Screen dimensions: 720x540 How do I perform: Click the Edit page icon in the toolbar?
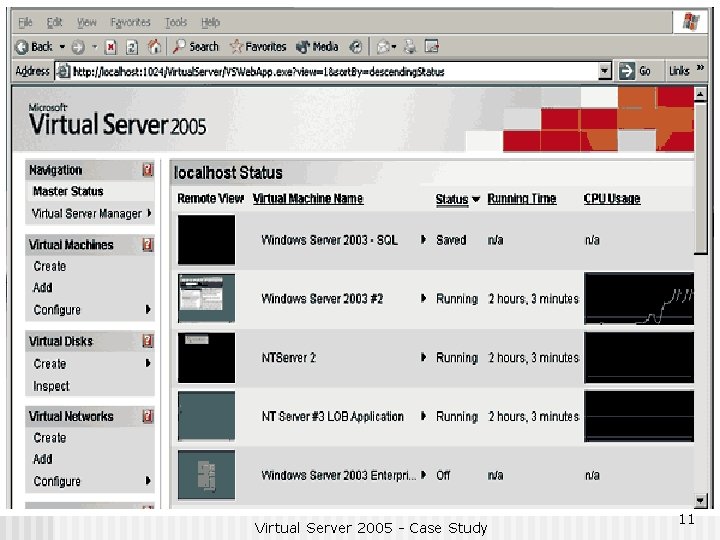click(432, 46)
